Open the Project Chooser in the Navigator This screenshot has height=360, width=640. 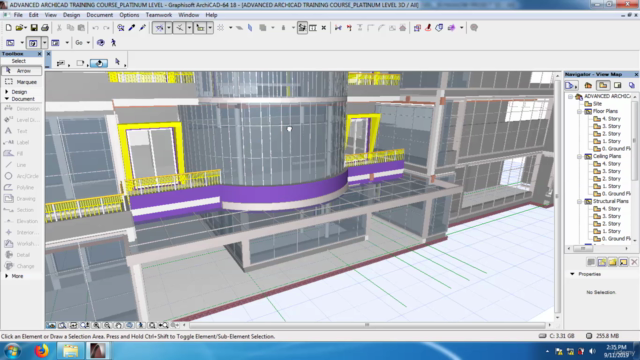[571, 85]
